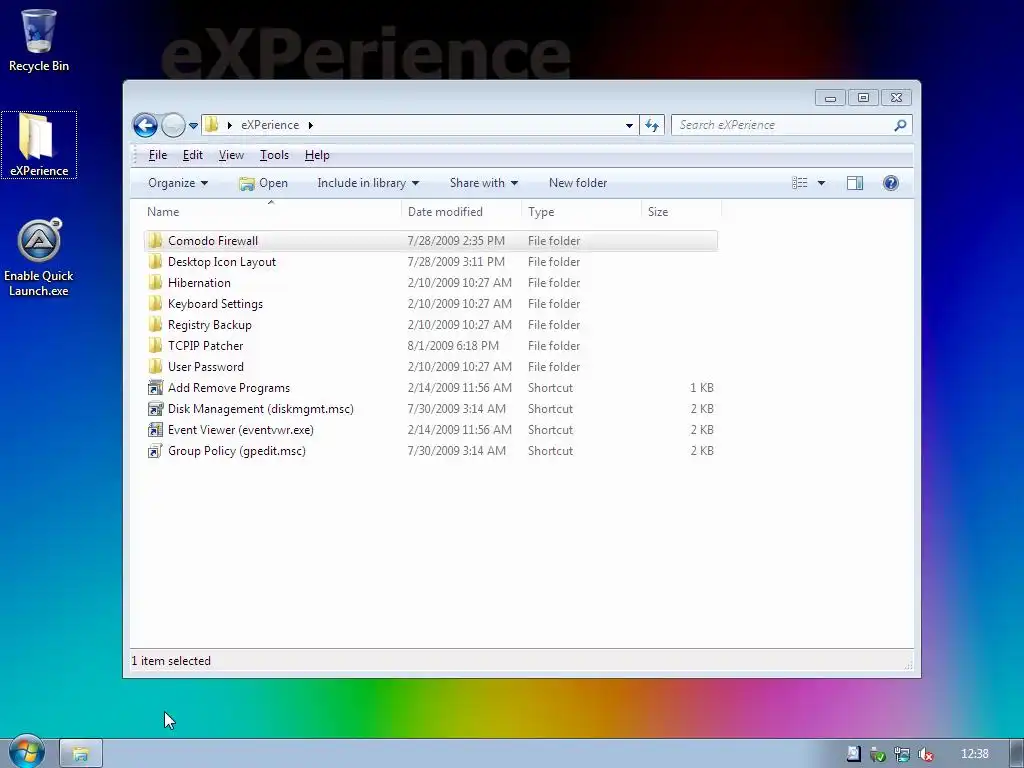Click the network tray icon
This screenshot has width=1024, height=768.
point(902,754)
